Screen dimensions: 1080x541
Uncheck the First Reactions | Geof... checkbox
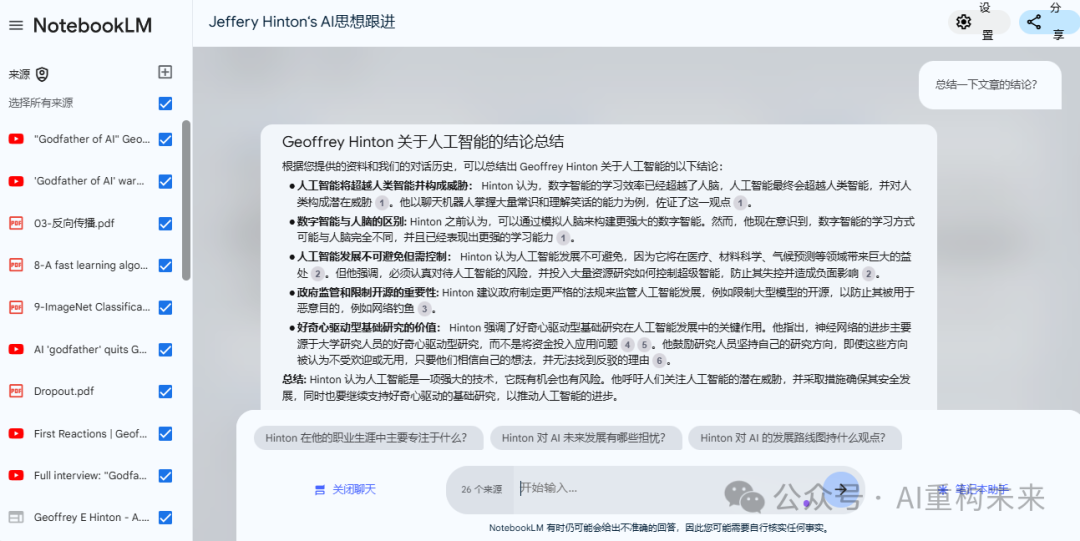(x=165, y=433)
